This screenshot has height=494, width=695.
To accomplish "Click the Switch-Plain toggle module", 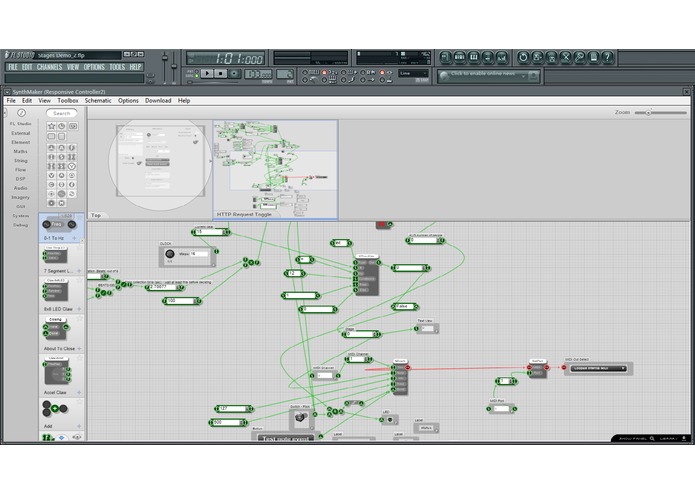I will click(x=301, y=418).
